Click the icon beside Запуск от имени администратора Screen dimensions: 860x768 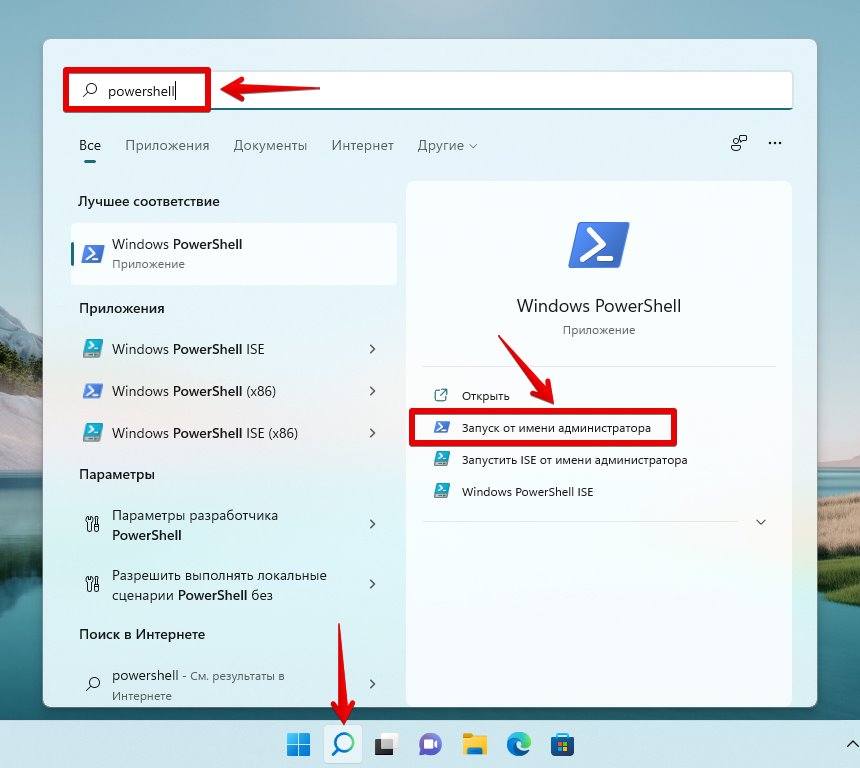[x=442, y=427]
